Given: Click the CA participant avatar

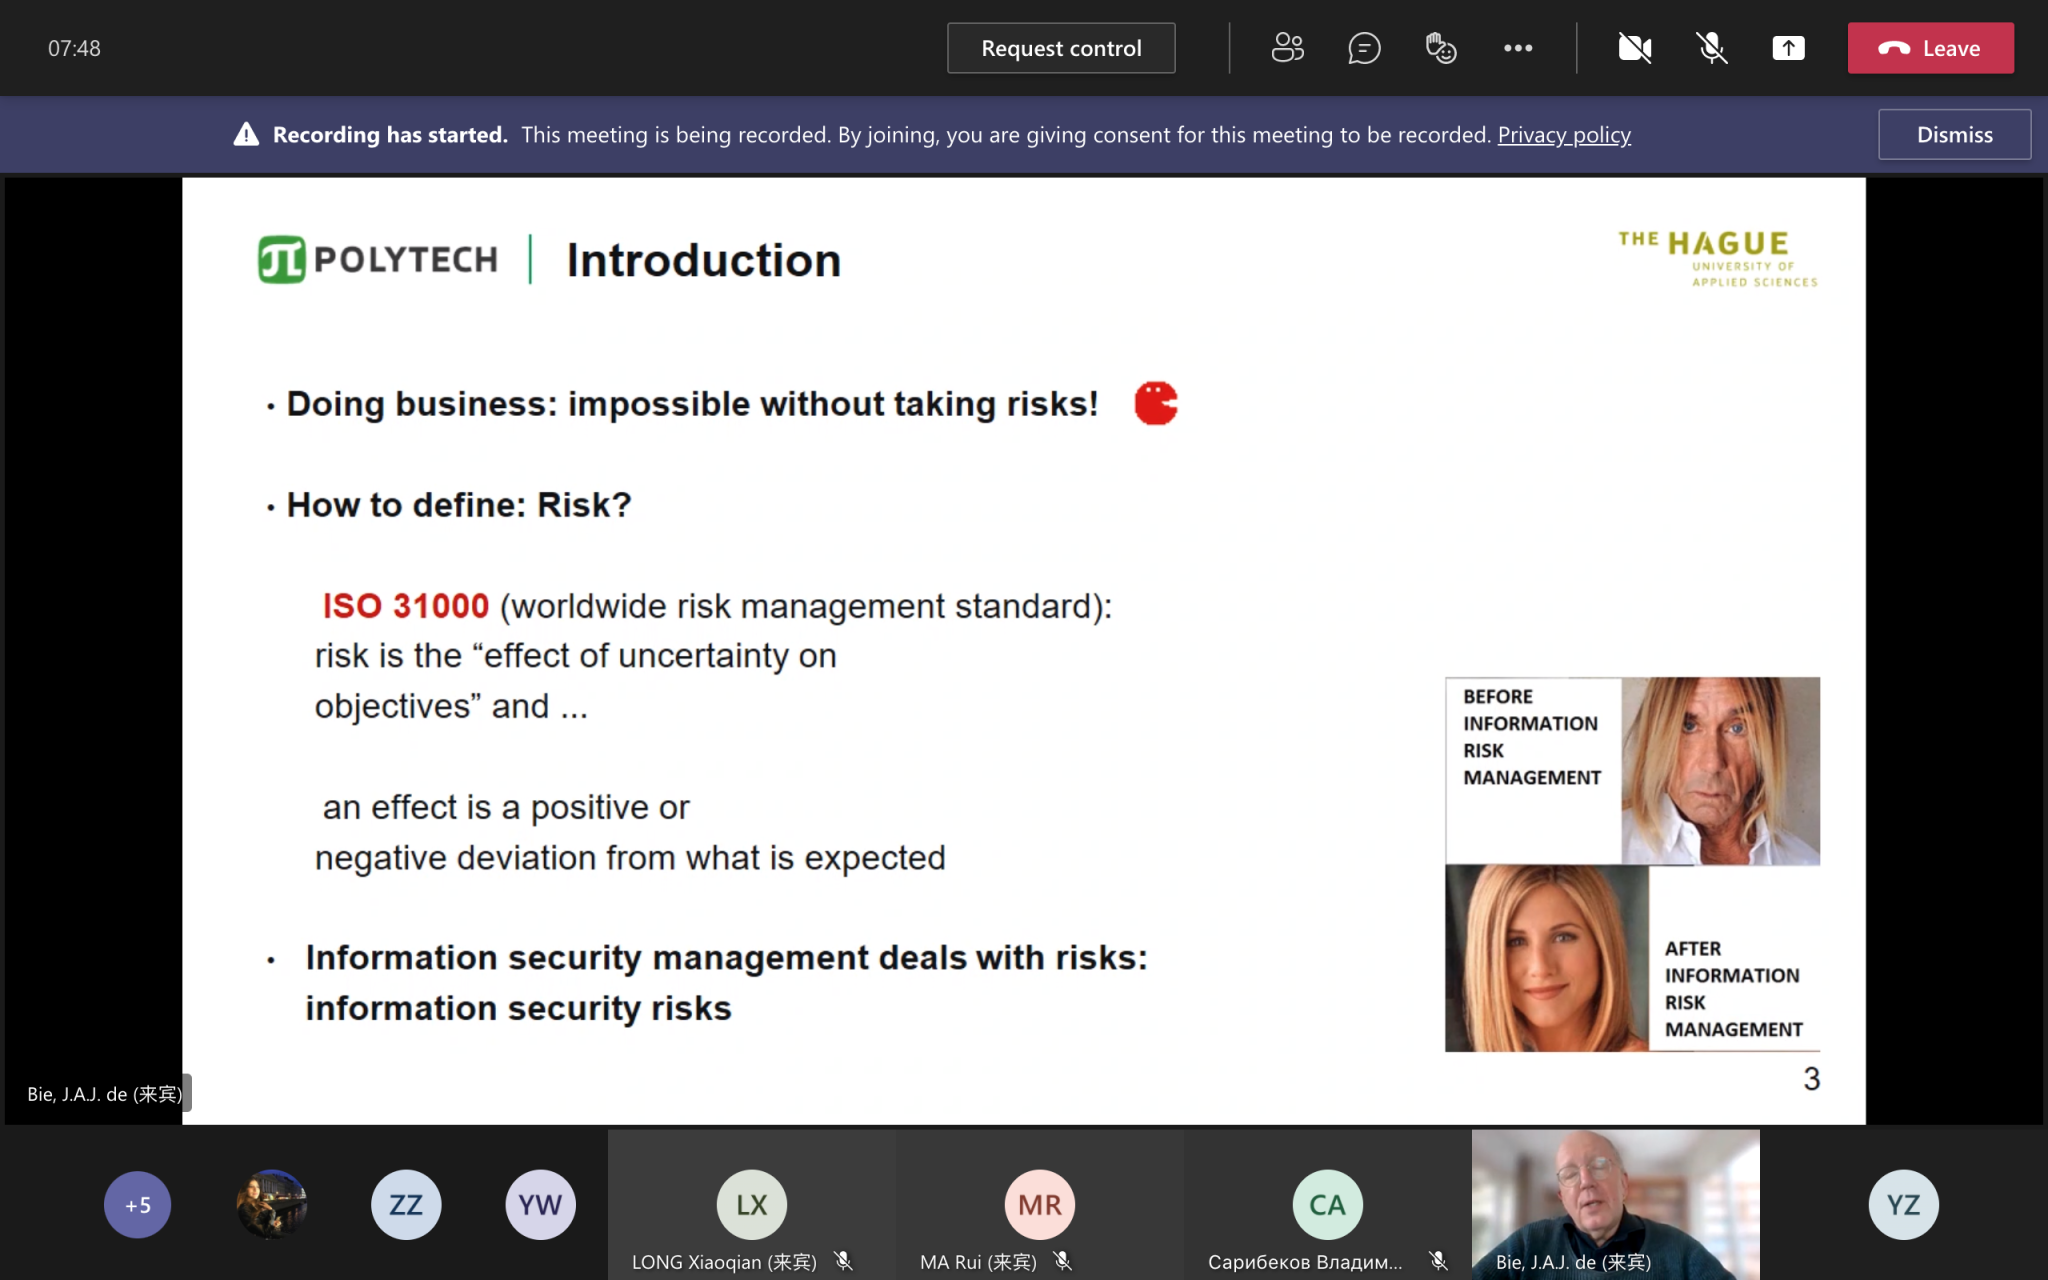Looking at the screenshot, I should coord(1327,1205).
